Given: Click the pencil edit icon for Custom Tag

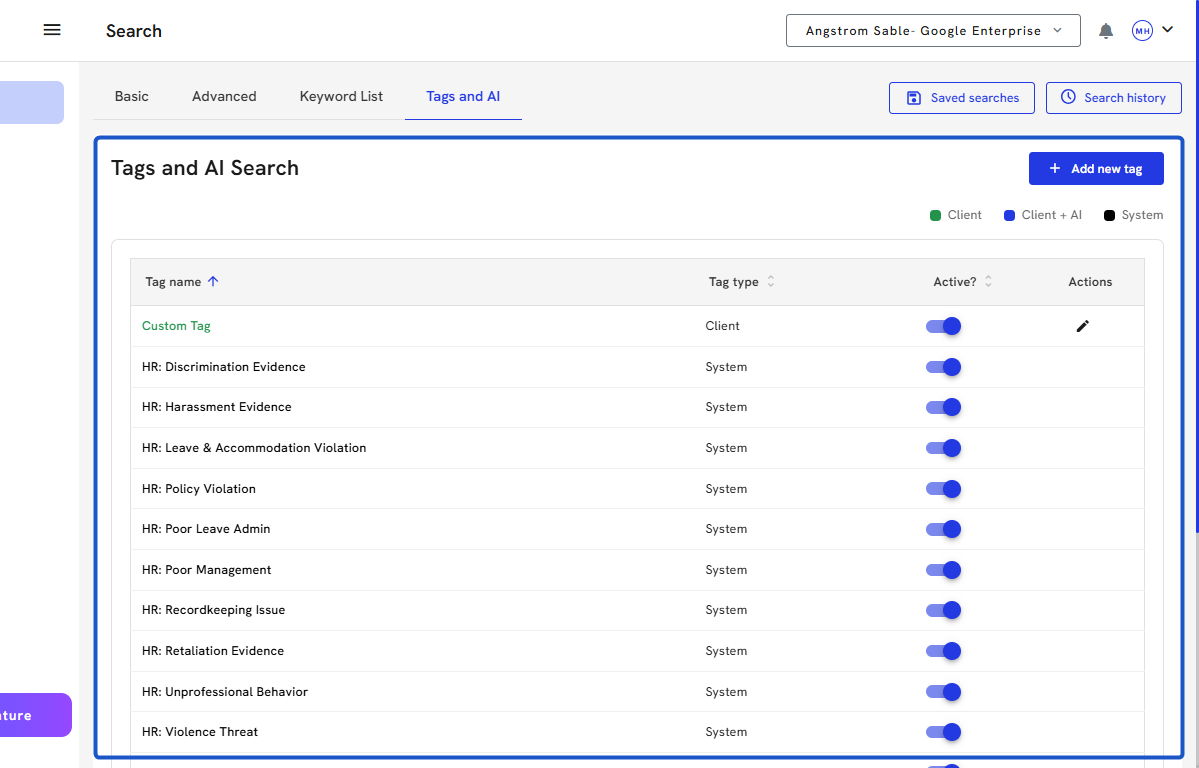Looking at the screenshot, I should click(1082, 326).
